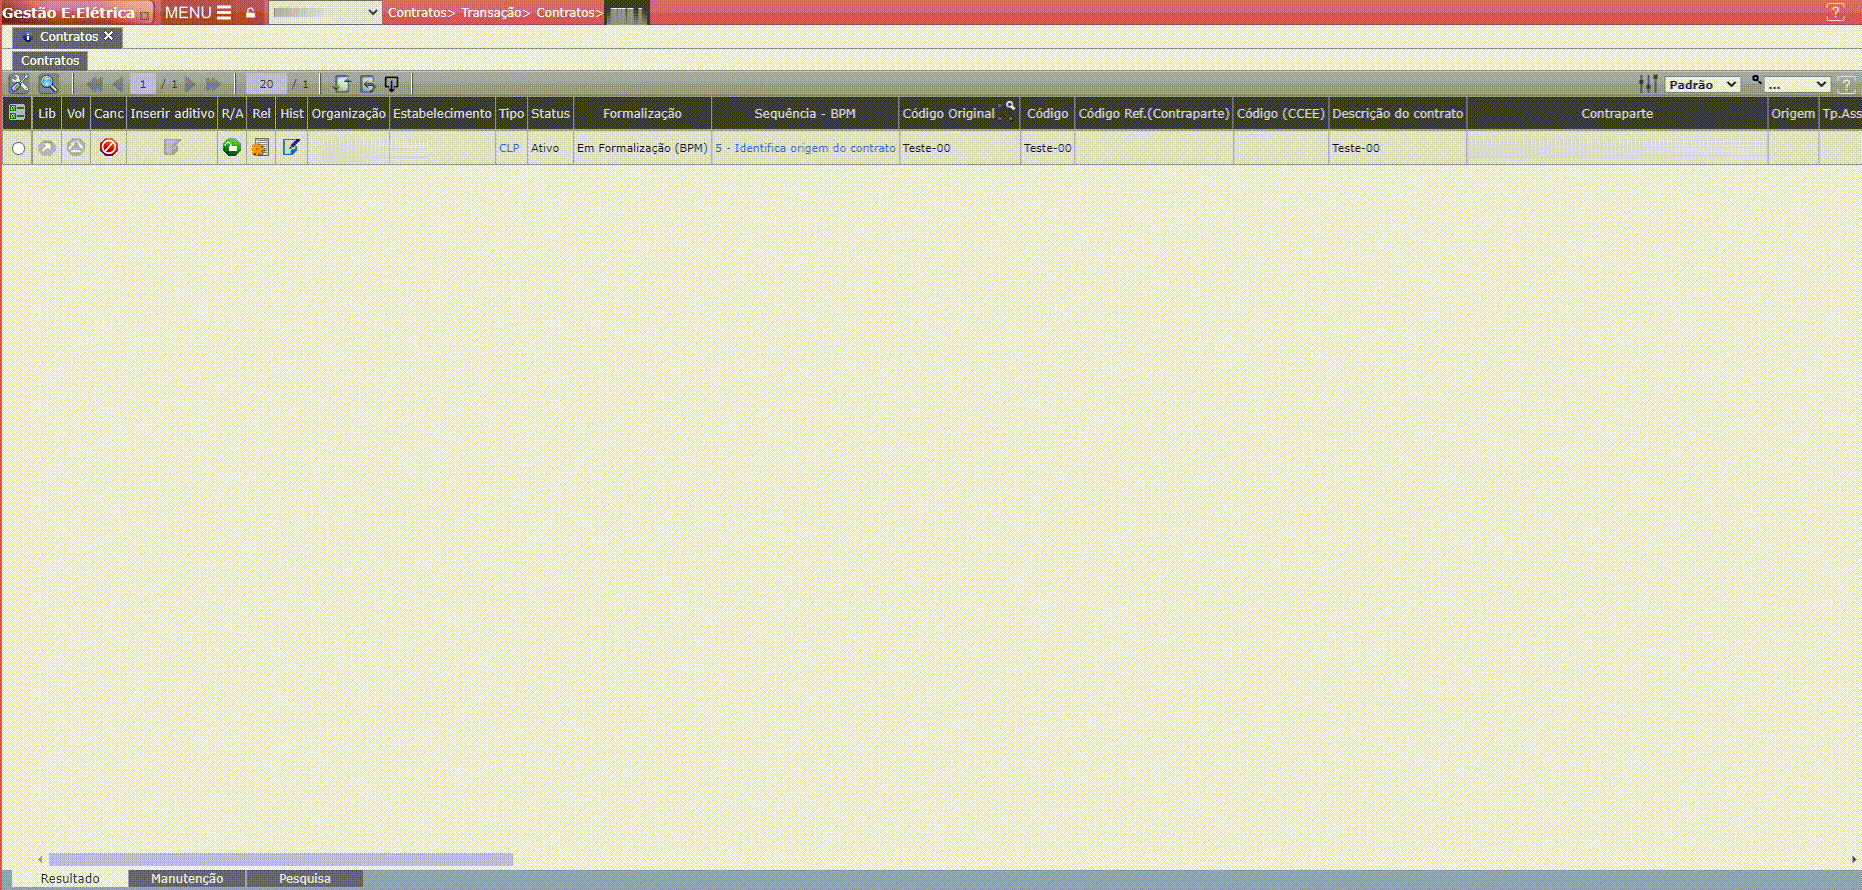Image resolution: width=1862 pixels, height=890 pixels.
Task: Click the download arrow export icon
Action: tap(392, 84)
